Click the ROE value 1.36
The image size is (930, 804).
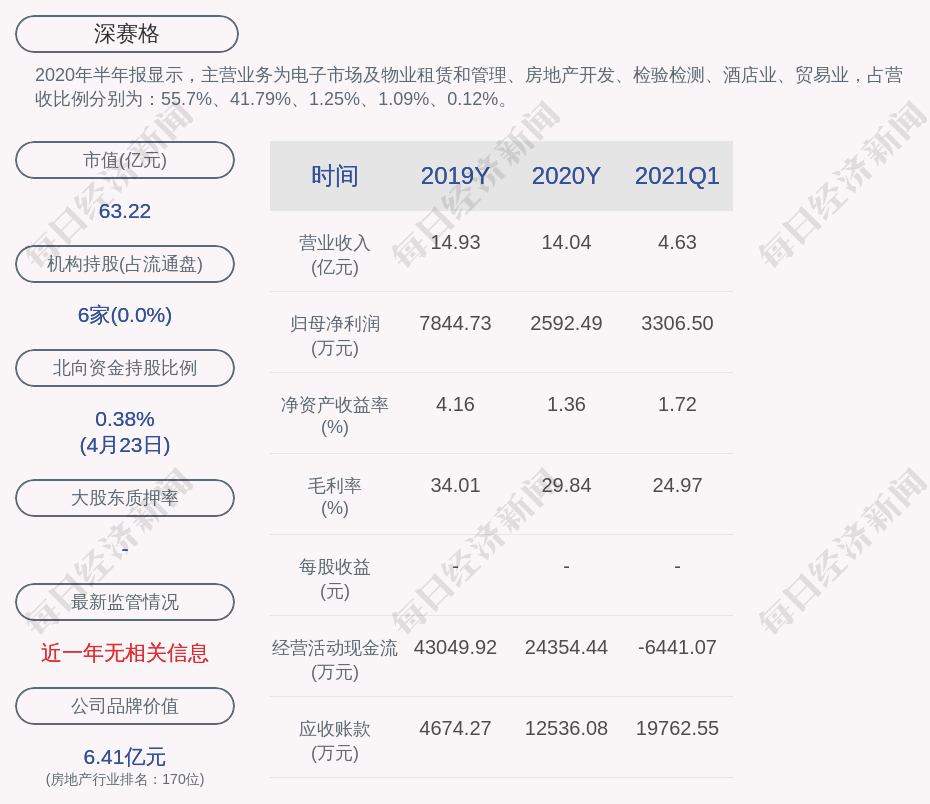pyautogui.click(x=566, y=404)
